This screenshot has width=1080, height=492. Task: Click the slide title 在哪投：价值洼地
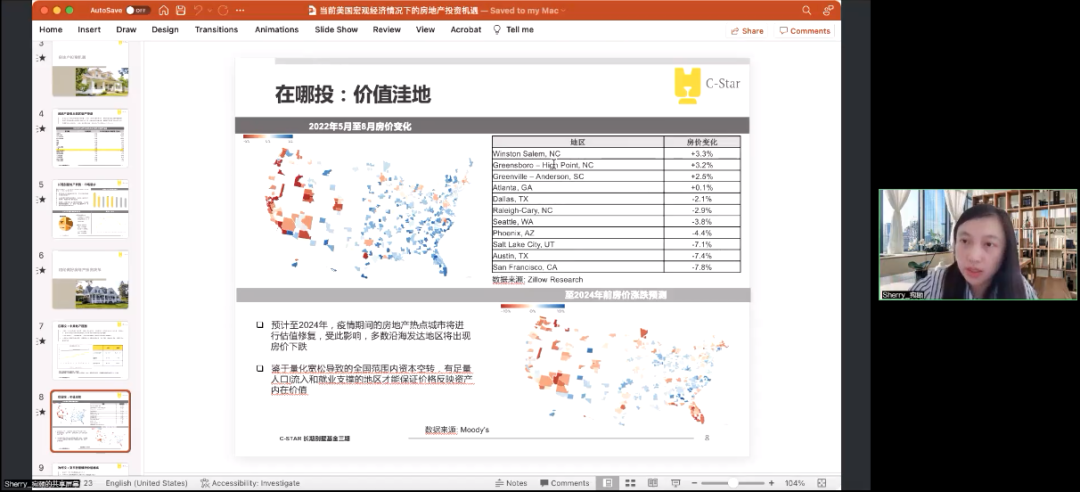353,94
